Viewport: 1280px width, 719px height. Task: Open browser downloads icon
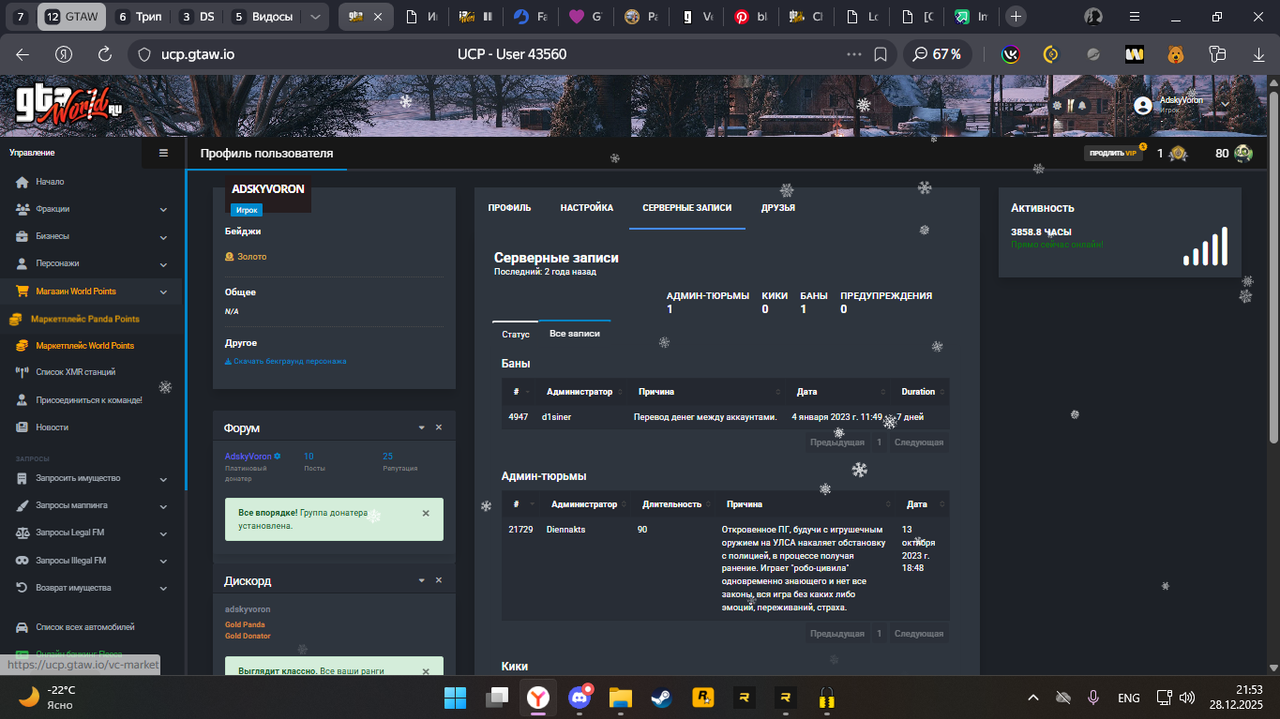(x=1258, y=54)
